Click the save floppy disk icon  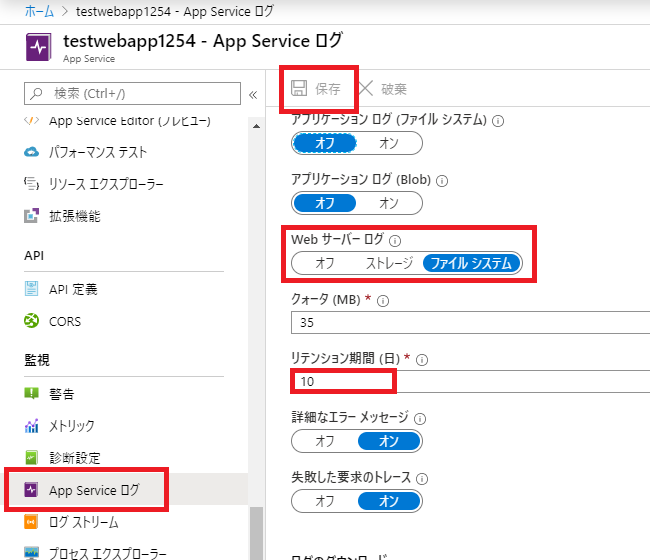tap(299, 88)
